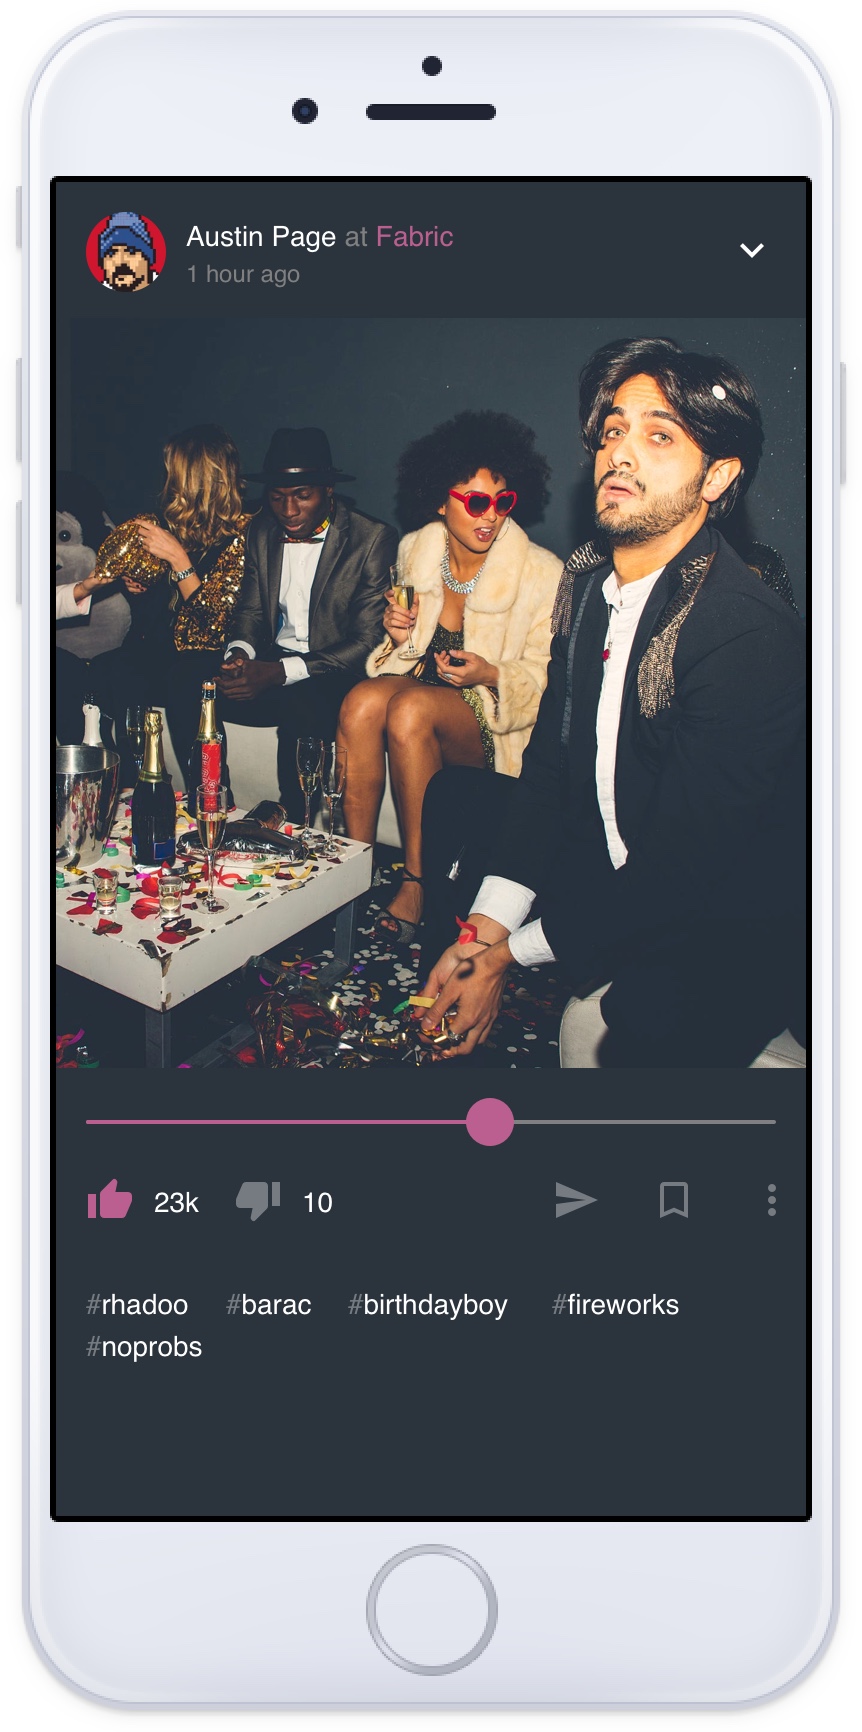Open the #rhadoo hashtag
The width and height of the screenshot is (862, 1732).
coord(137,1305)
